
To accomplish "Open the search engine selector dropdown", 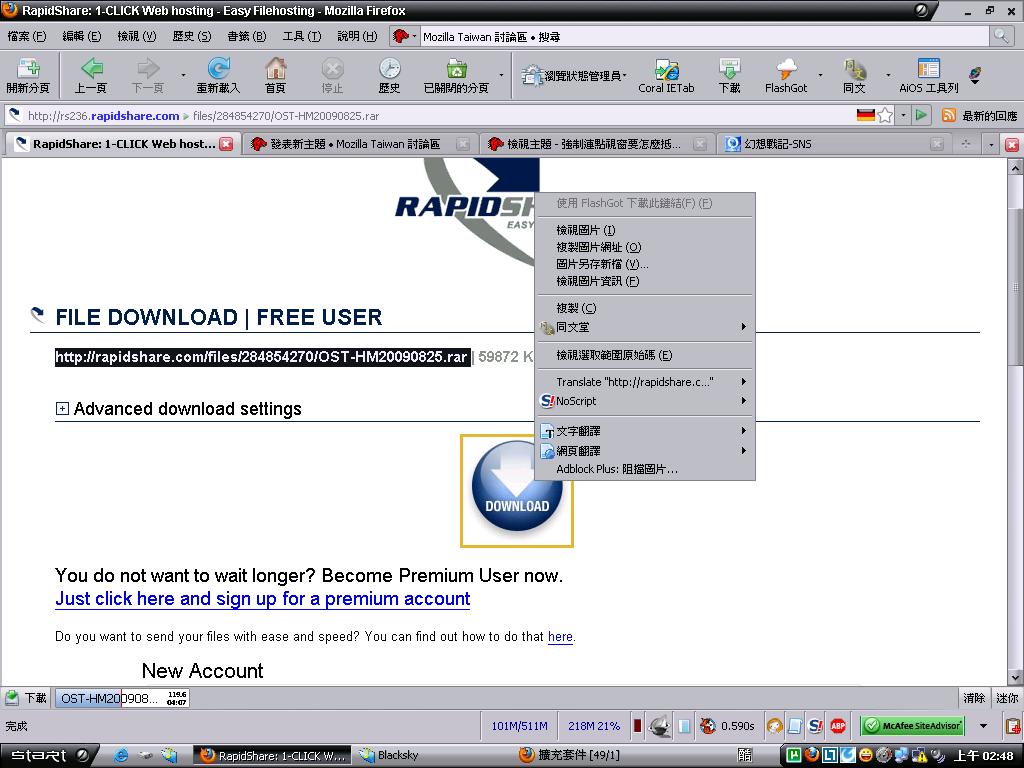I will point(404,36).
